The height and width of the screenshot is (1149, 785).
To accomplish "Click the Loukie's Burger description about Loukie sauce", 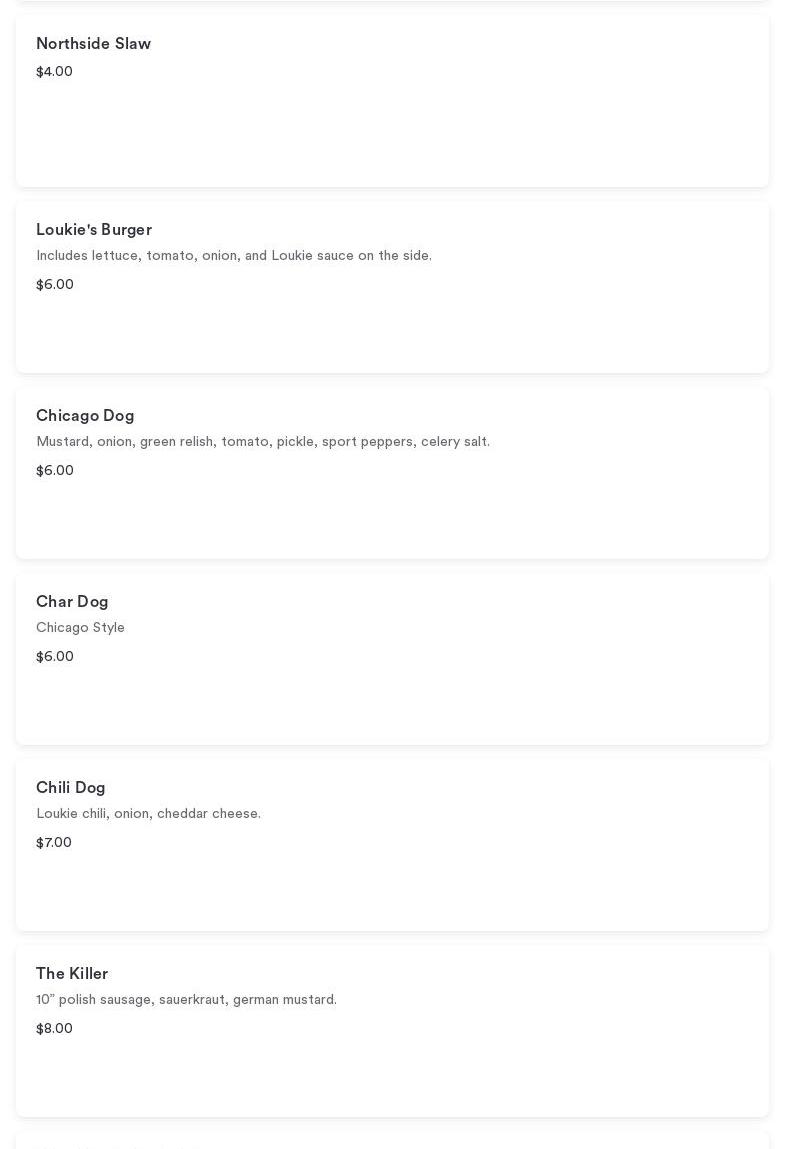I will click(x=234, y=256).
